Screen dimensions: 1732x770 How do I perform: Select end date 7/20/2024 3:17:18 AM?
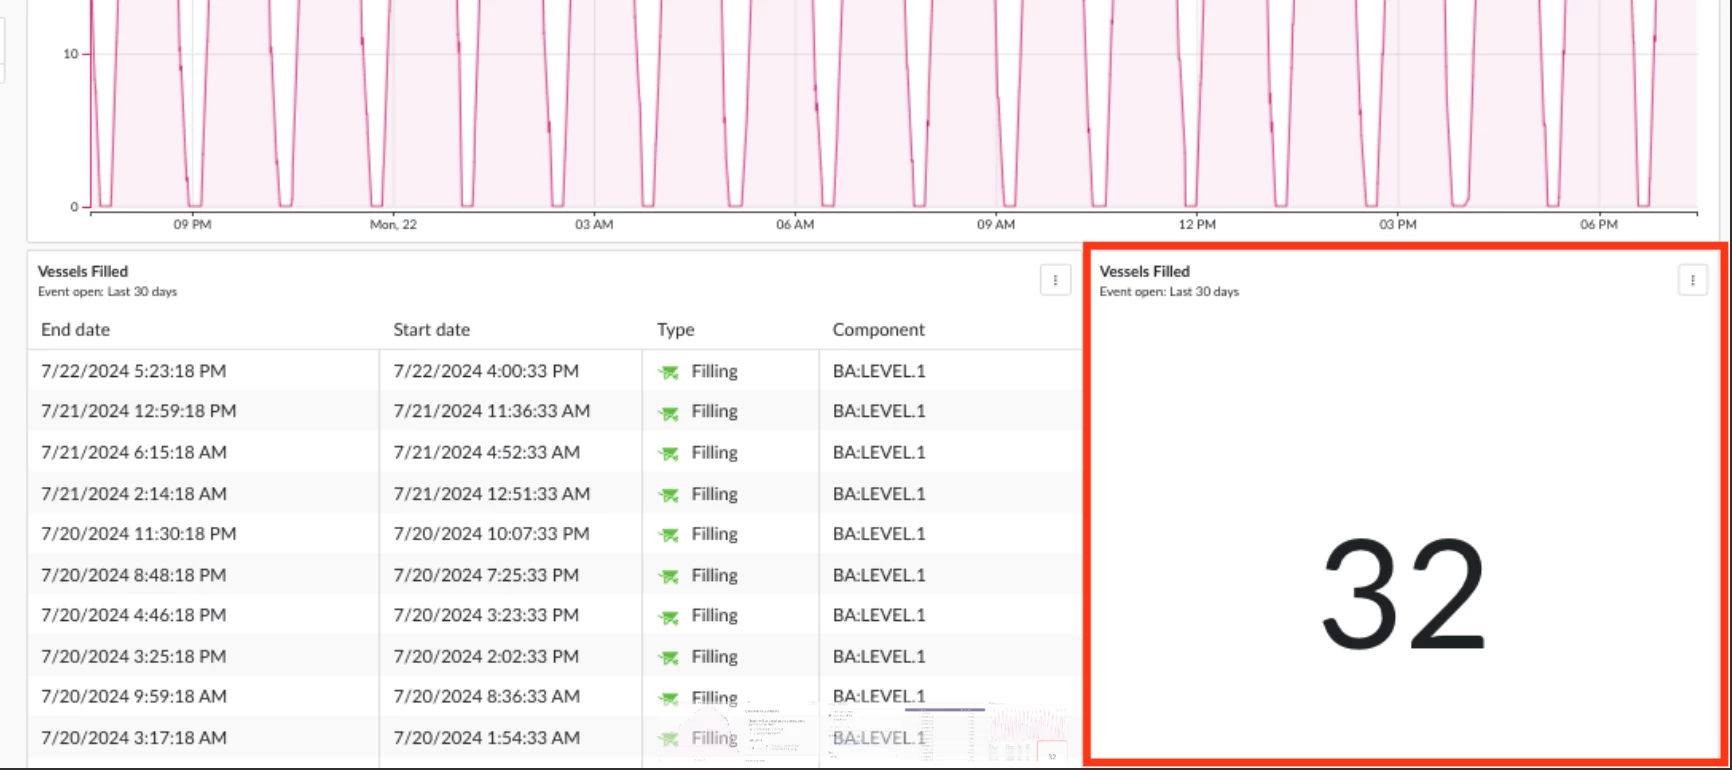[133, 738]
